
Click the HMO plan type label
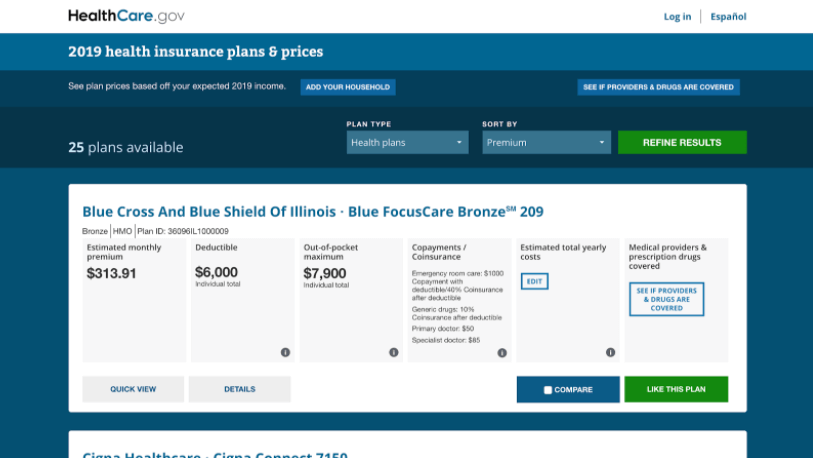122,231
